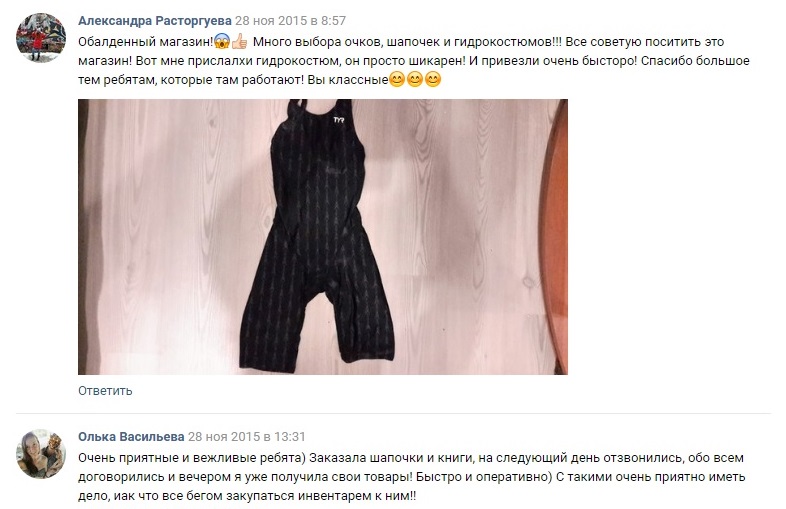Open the attached black swimsuit photo

pos(323,237)
